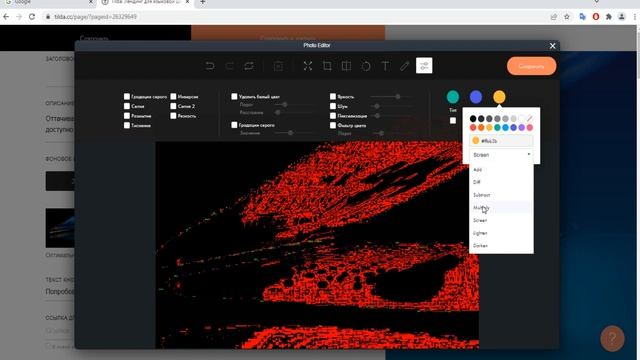Select the resize/expand arrows tool
The height and width of the screenshot is (360, 640).
308,66
